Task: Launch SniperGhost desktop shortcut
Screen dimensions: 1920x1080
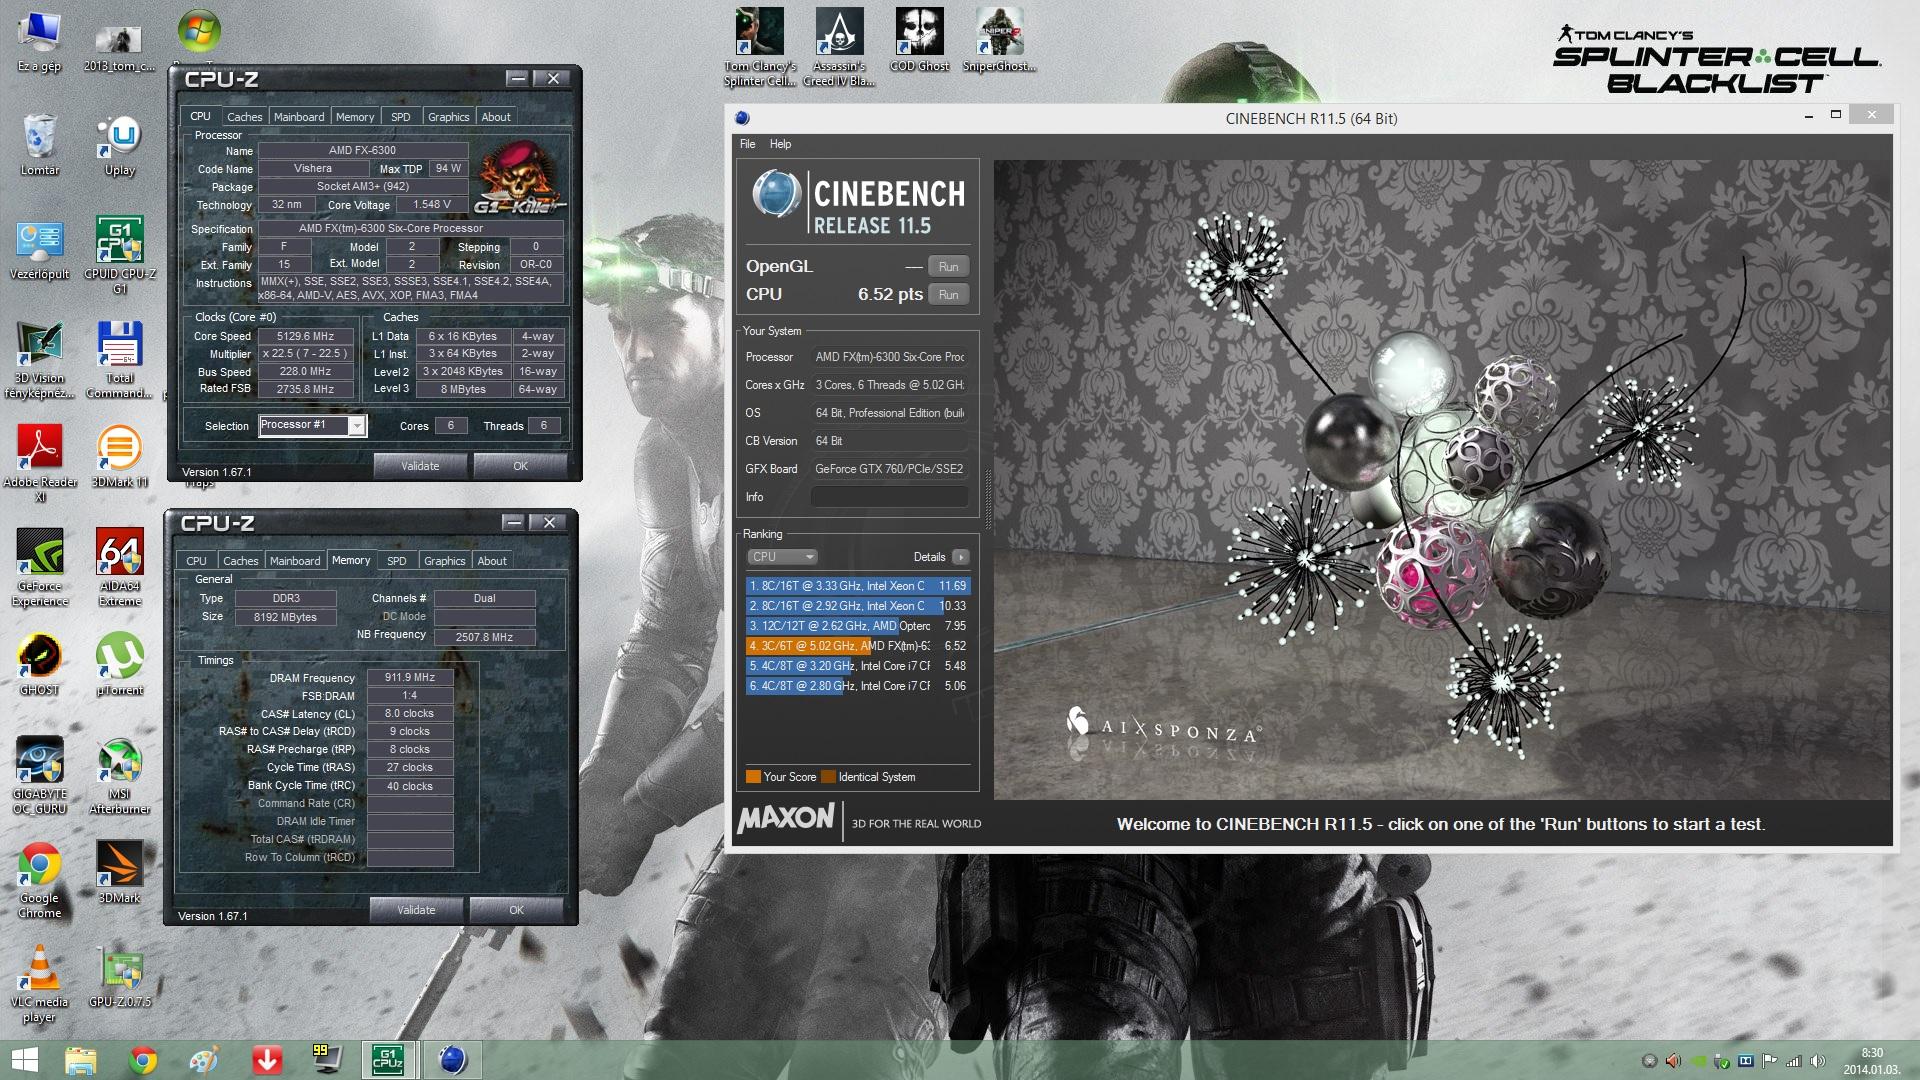Action: (x=999, y=41)
